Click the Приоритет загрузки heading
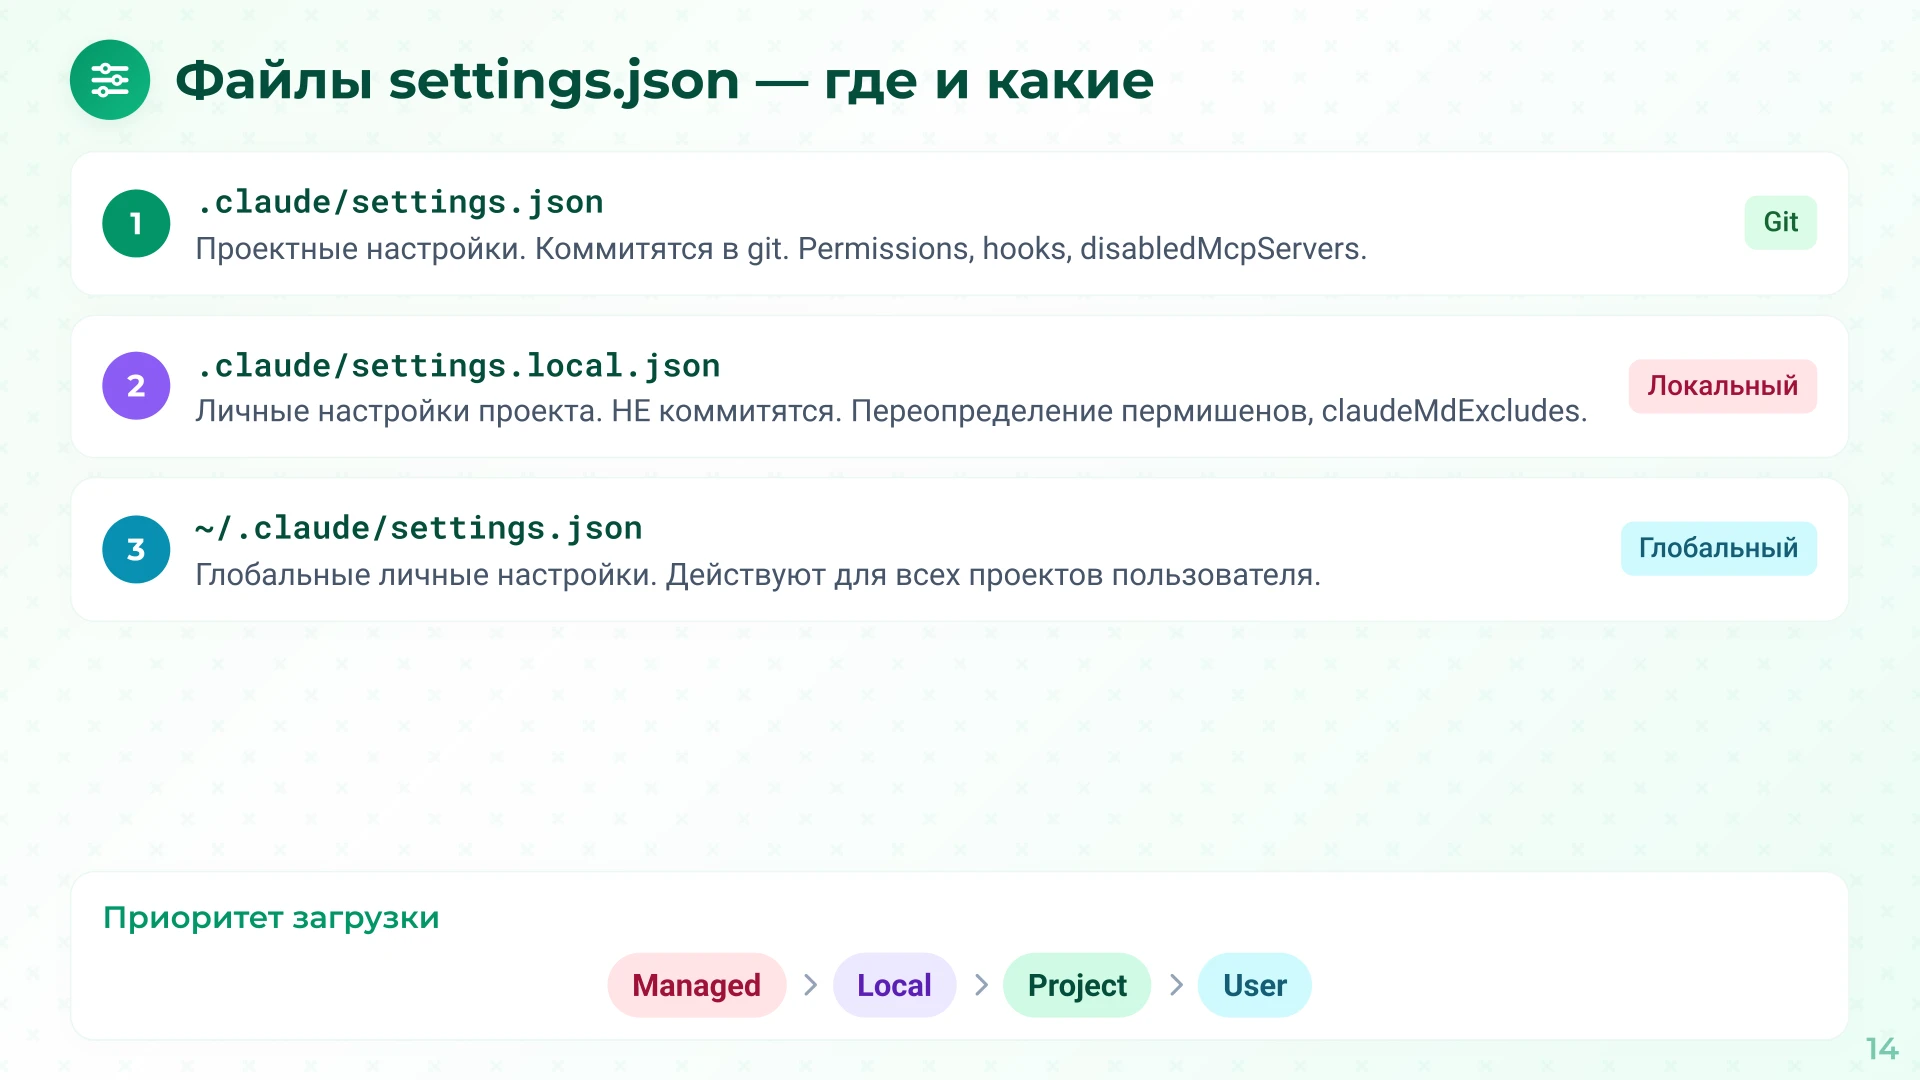Viewport: 1920px width, 1080px height. (x=271, y=917)
